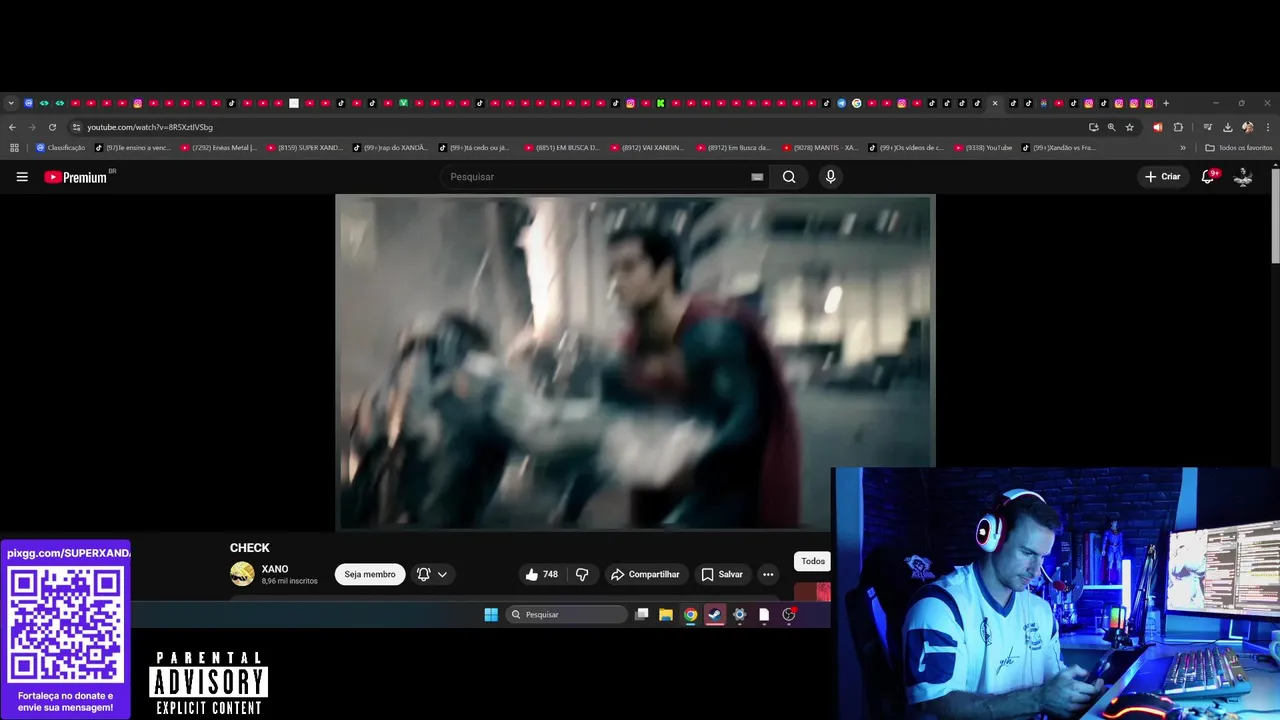This screenshot has height=720, width=1280.
Task: Go back with the browser back arrow
Action: pyautogui.click(x=12, y=127)
